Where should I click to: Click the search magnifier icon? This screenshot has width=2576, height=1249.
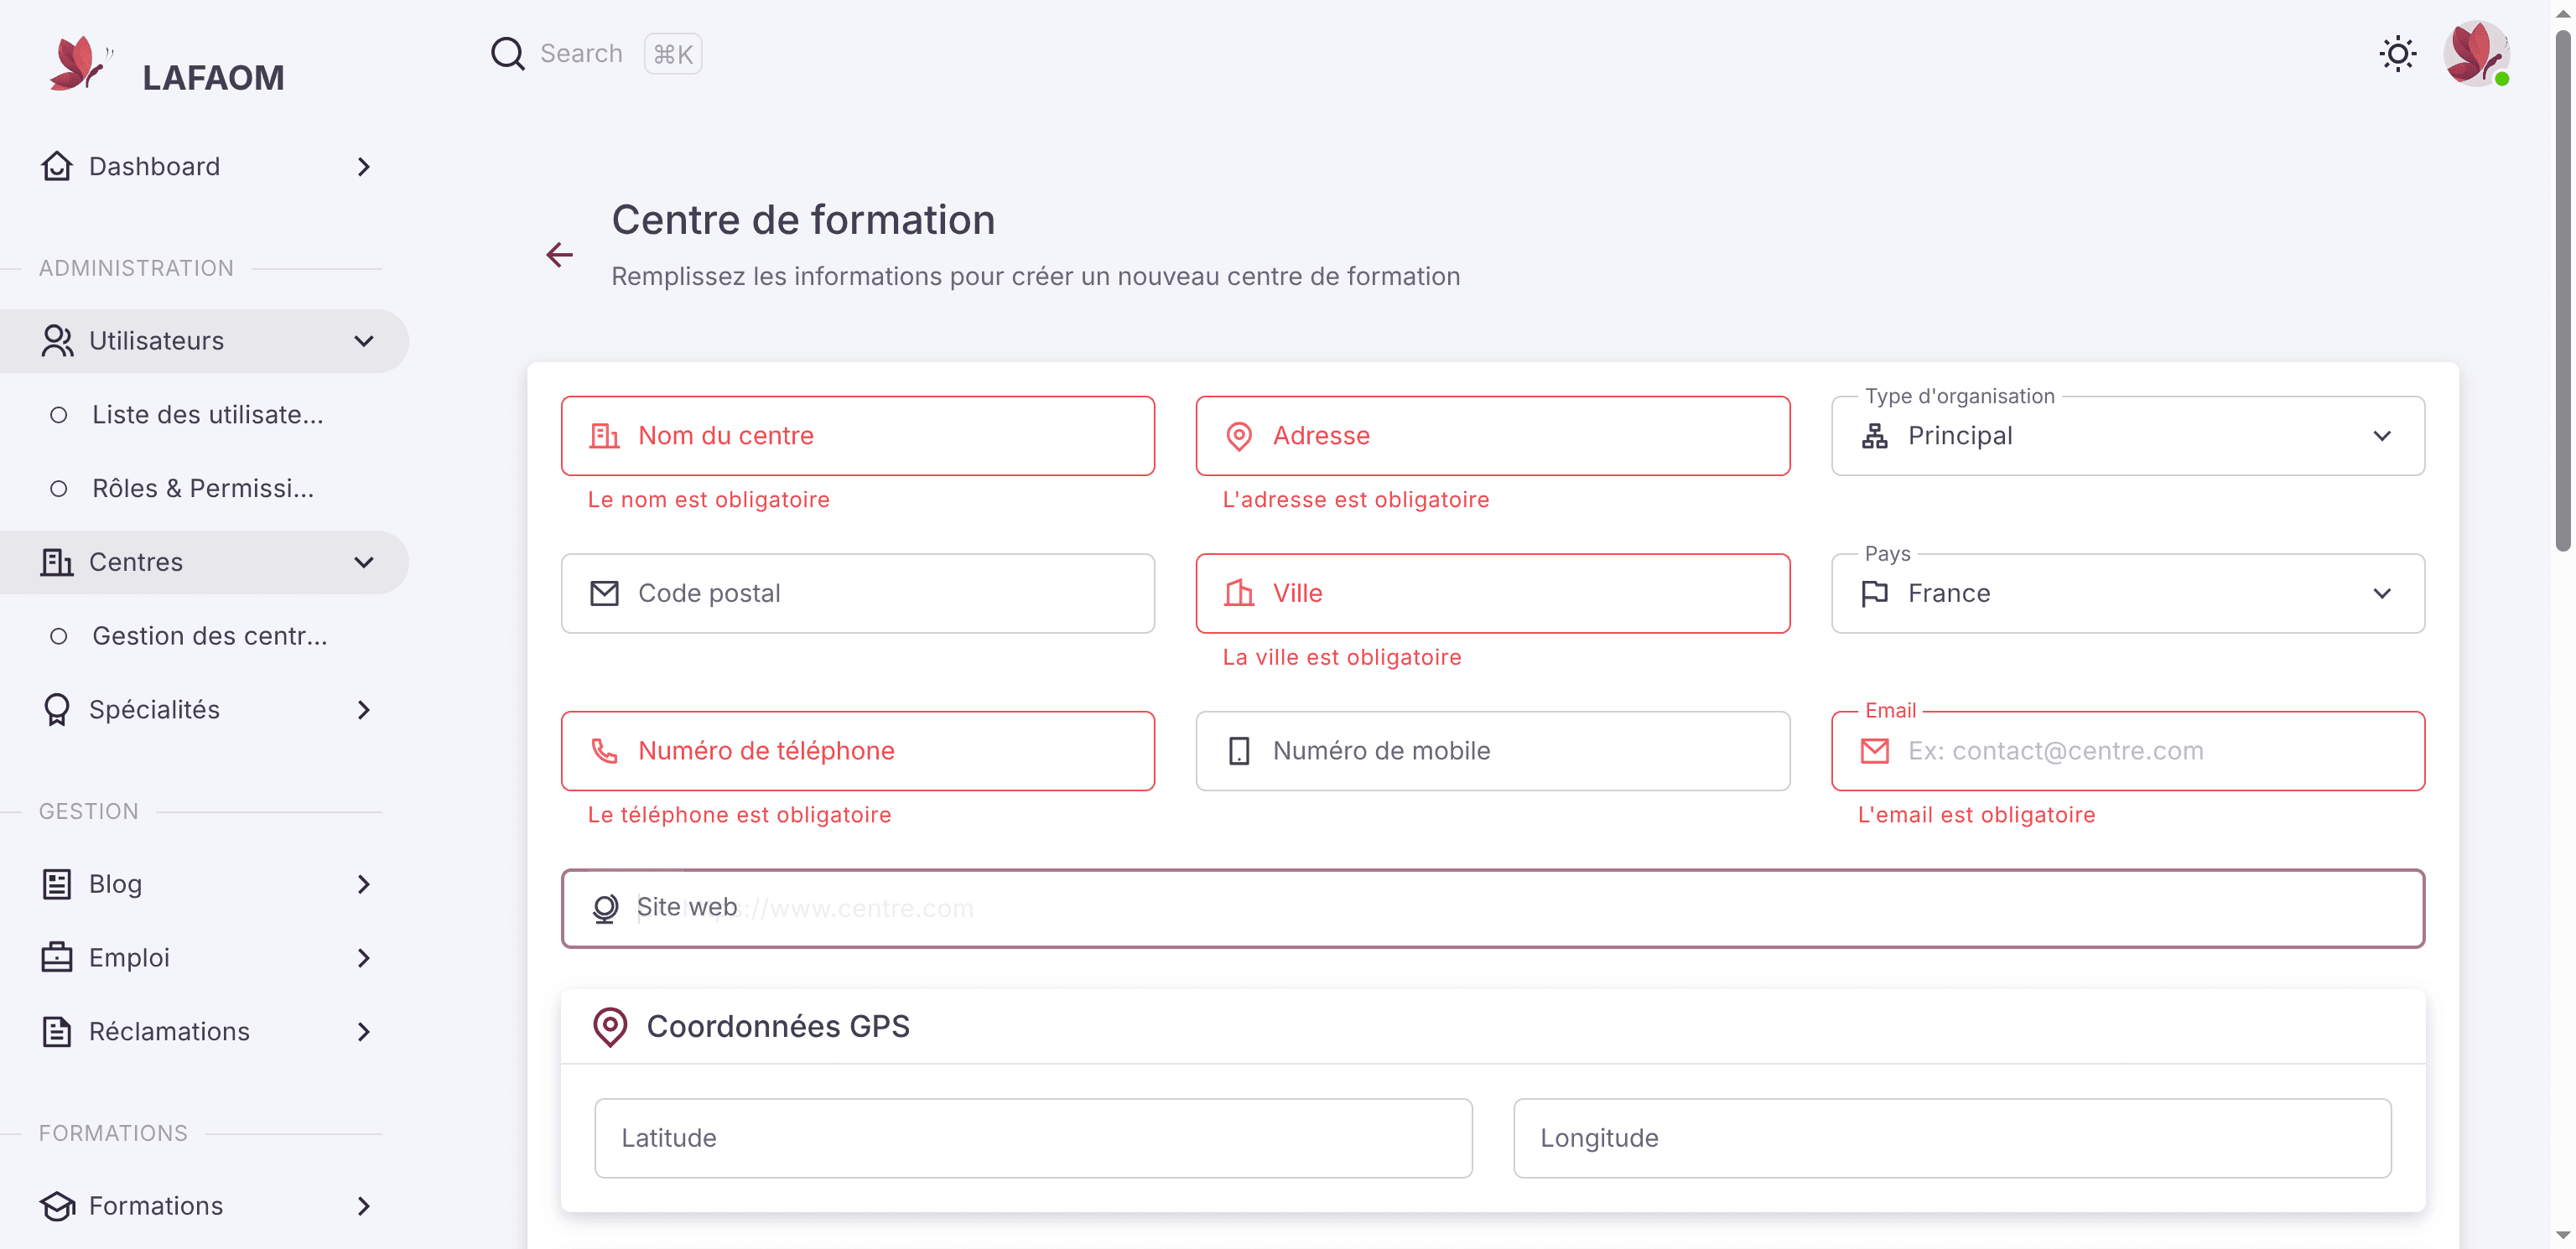[507, 54]
